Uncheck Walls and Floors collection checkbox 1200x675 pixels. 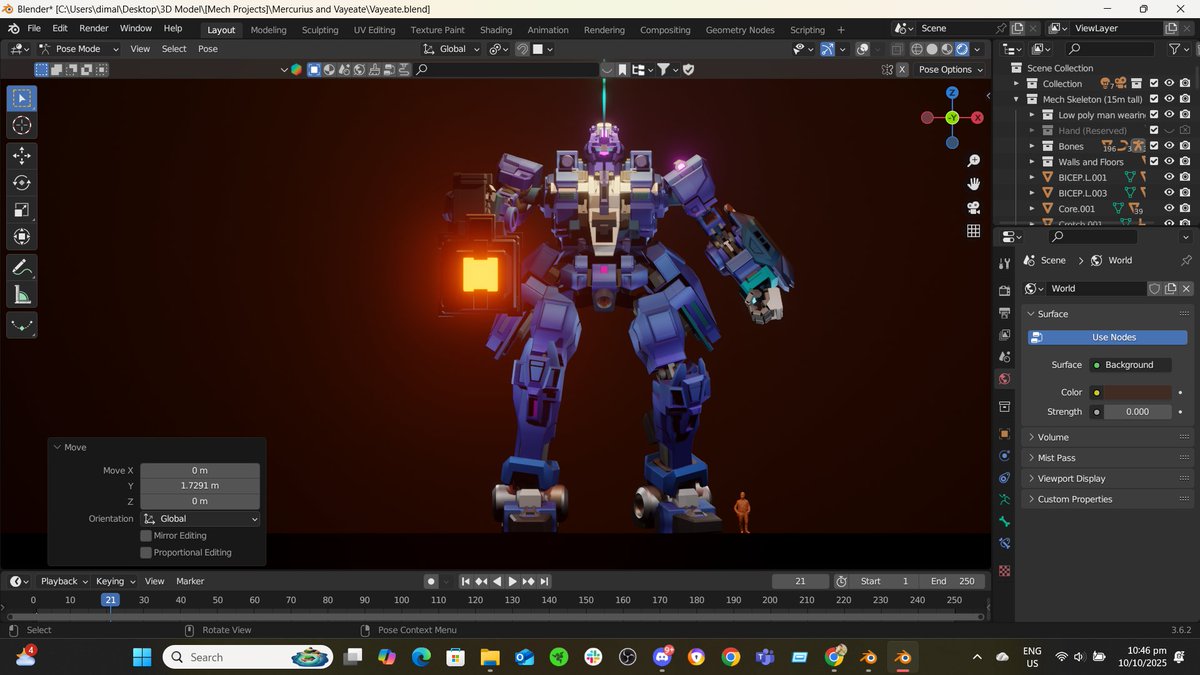coord(1154,162)
